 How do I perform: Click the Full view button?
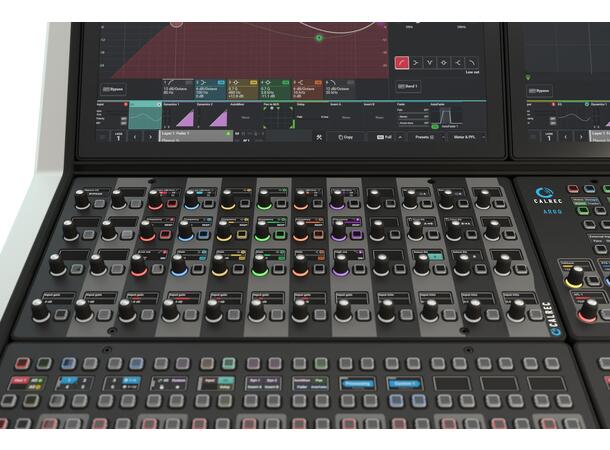click(384, 137)
